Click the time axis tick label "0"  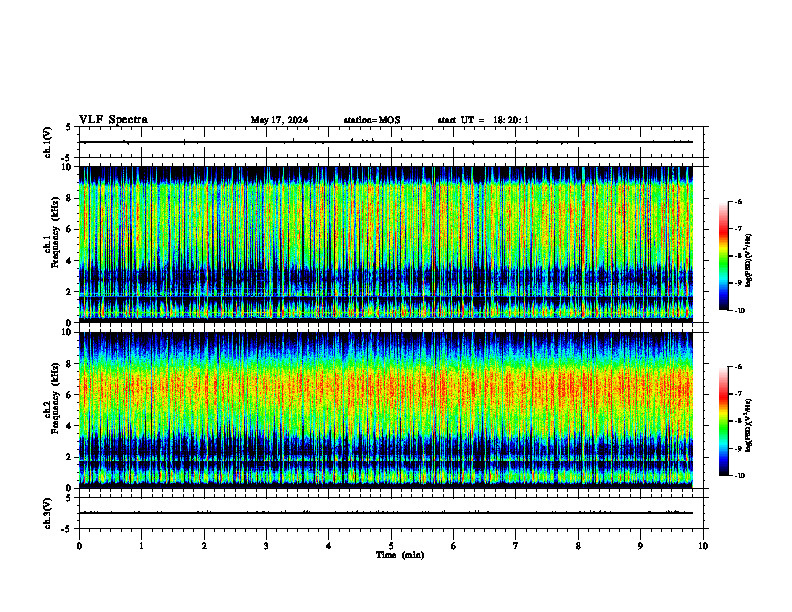(x=79, y=546)
